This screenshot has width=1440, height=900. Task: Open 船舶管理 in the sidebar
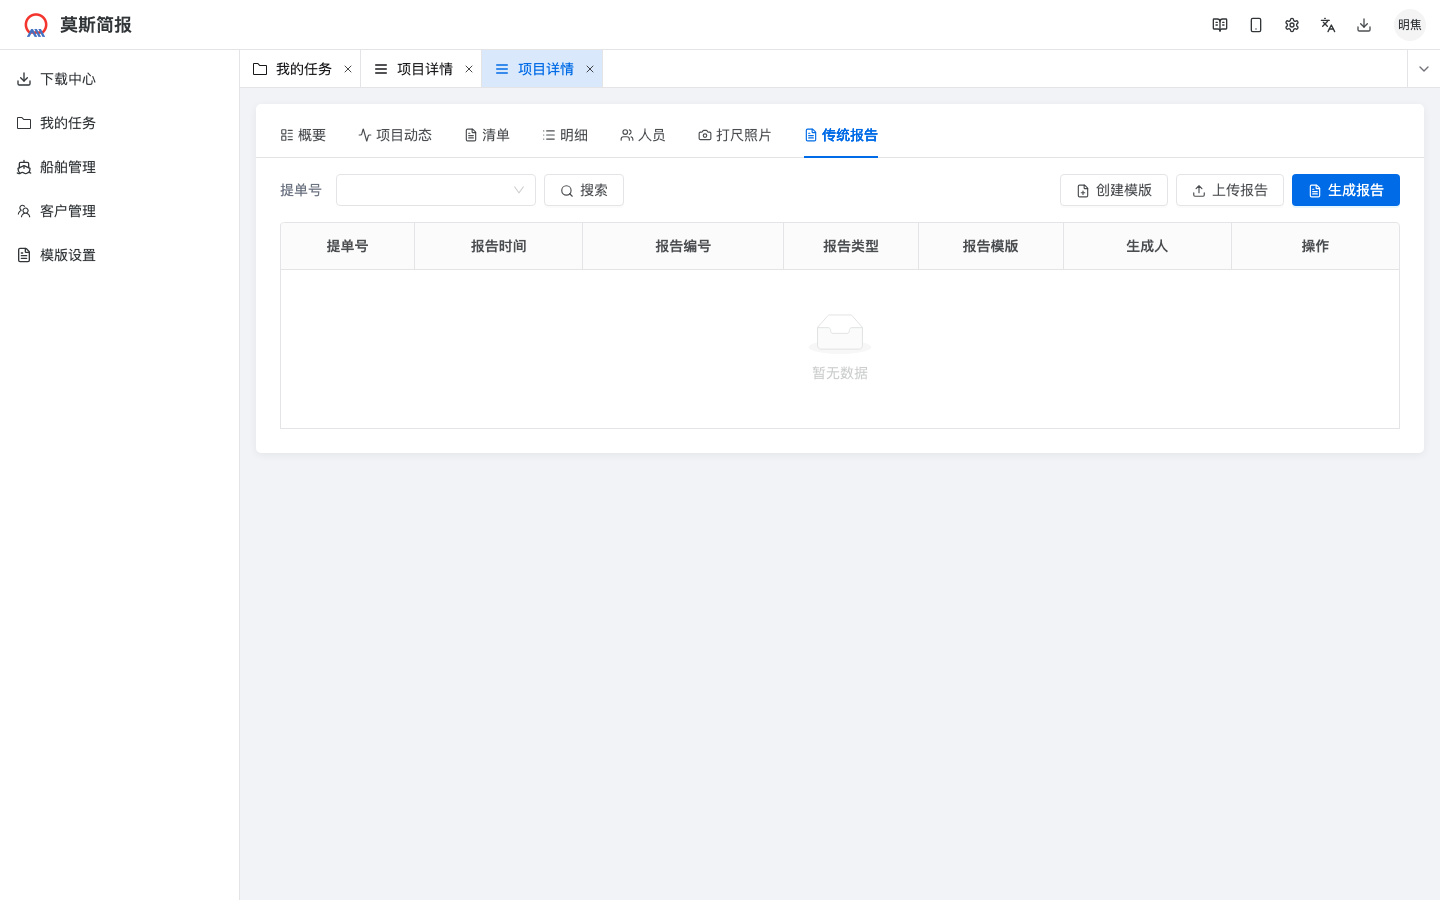pyautogui.click(x=68, y=167)
